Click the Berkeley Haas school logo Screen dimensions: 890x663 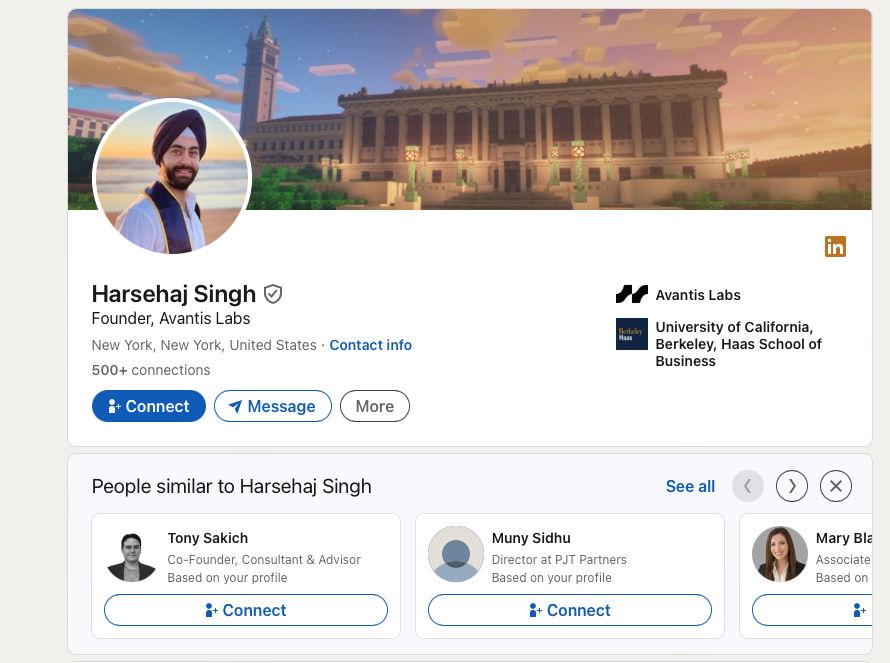(x=632, y=333)
